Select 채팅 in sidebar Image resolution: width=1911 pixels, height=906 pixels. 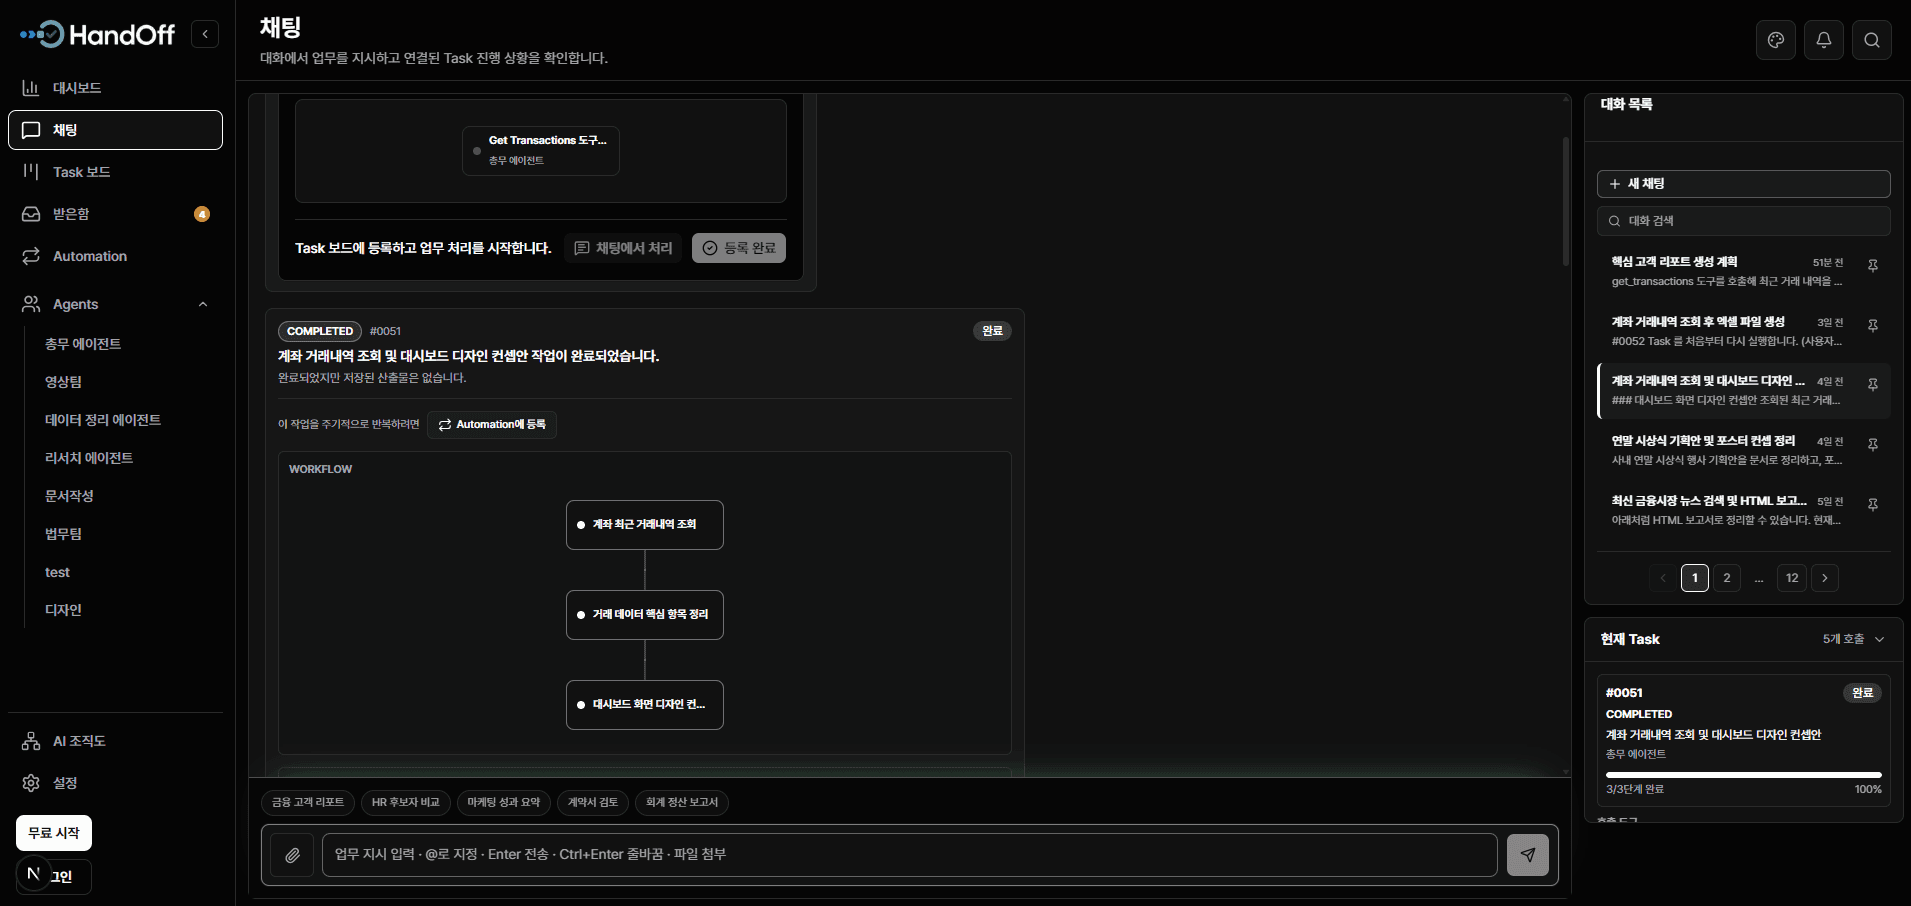tap(115, 130)
